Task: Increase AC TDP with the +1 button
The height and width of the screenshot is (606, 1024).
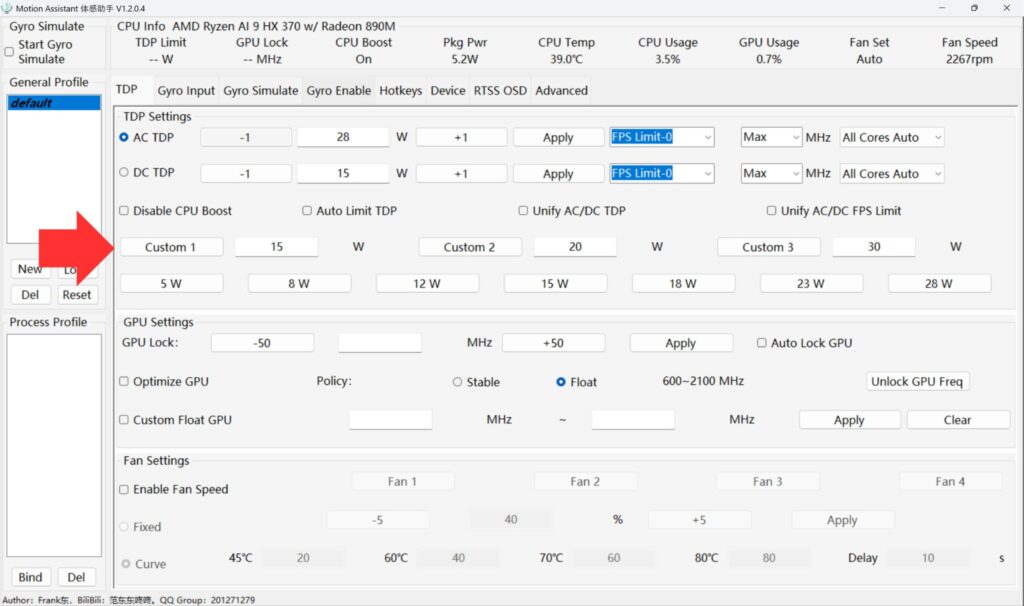Action: (x=461, y=137)
